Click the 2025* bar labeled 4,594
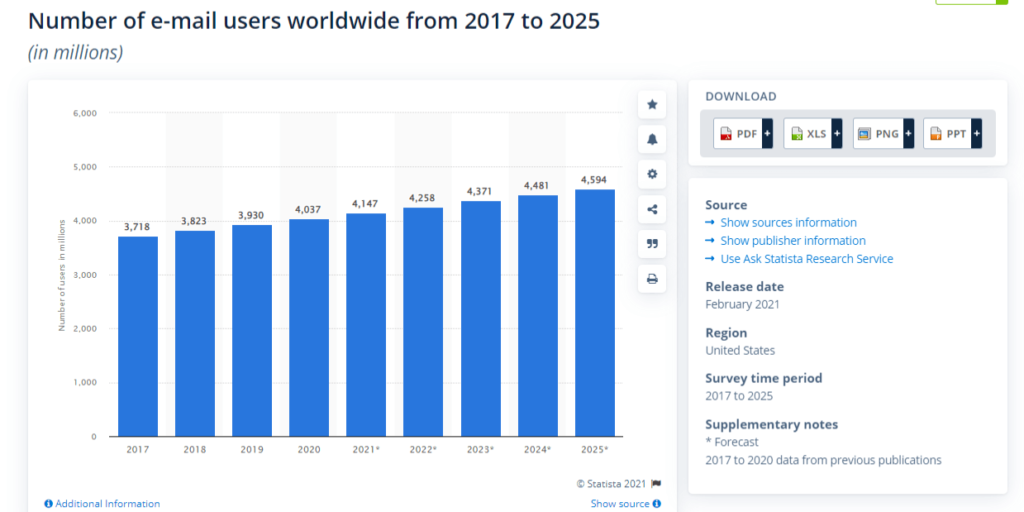The image size is (1024, 512). pos(595,313)
